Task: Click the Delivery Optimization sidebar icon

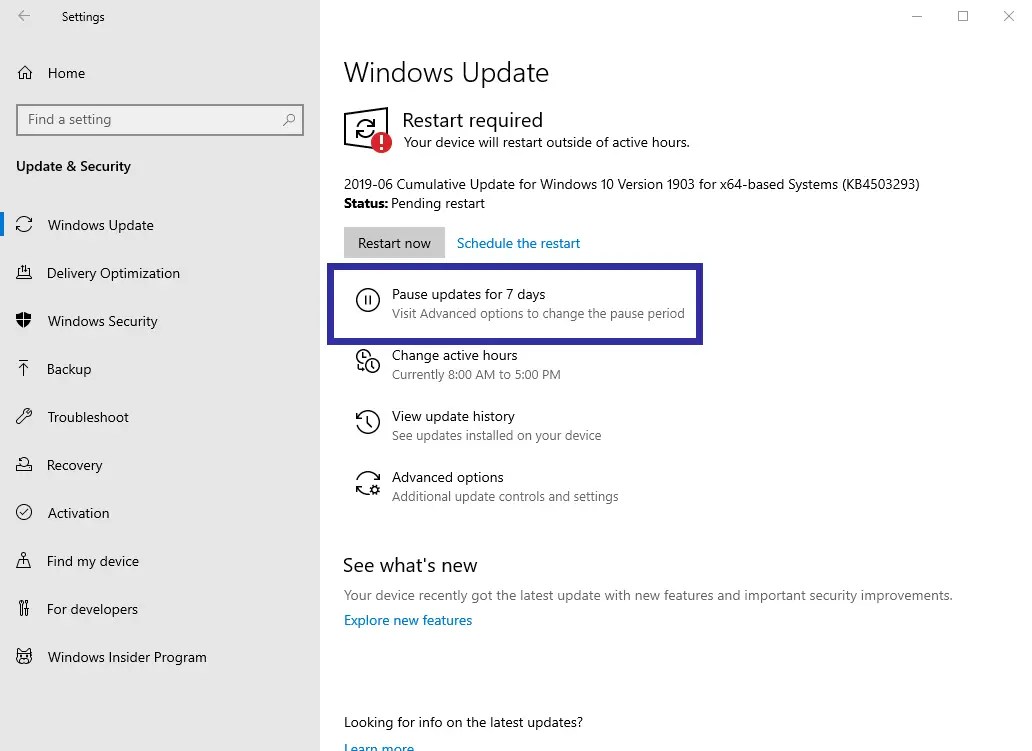Action: tap(24, 272)
